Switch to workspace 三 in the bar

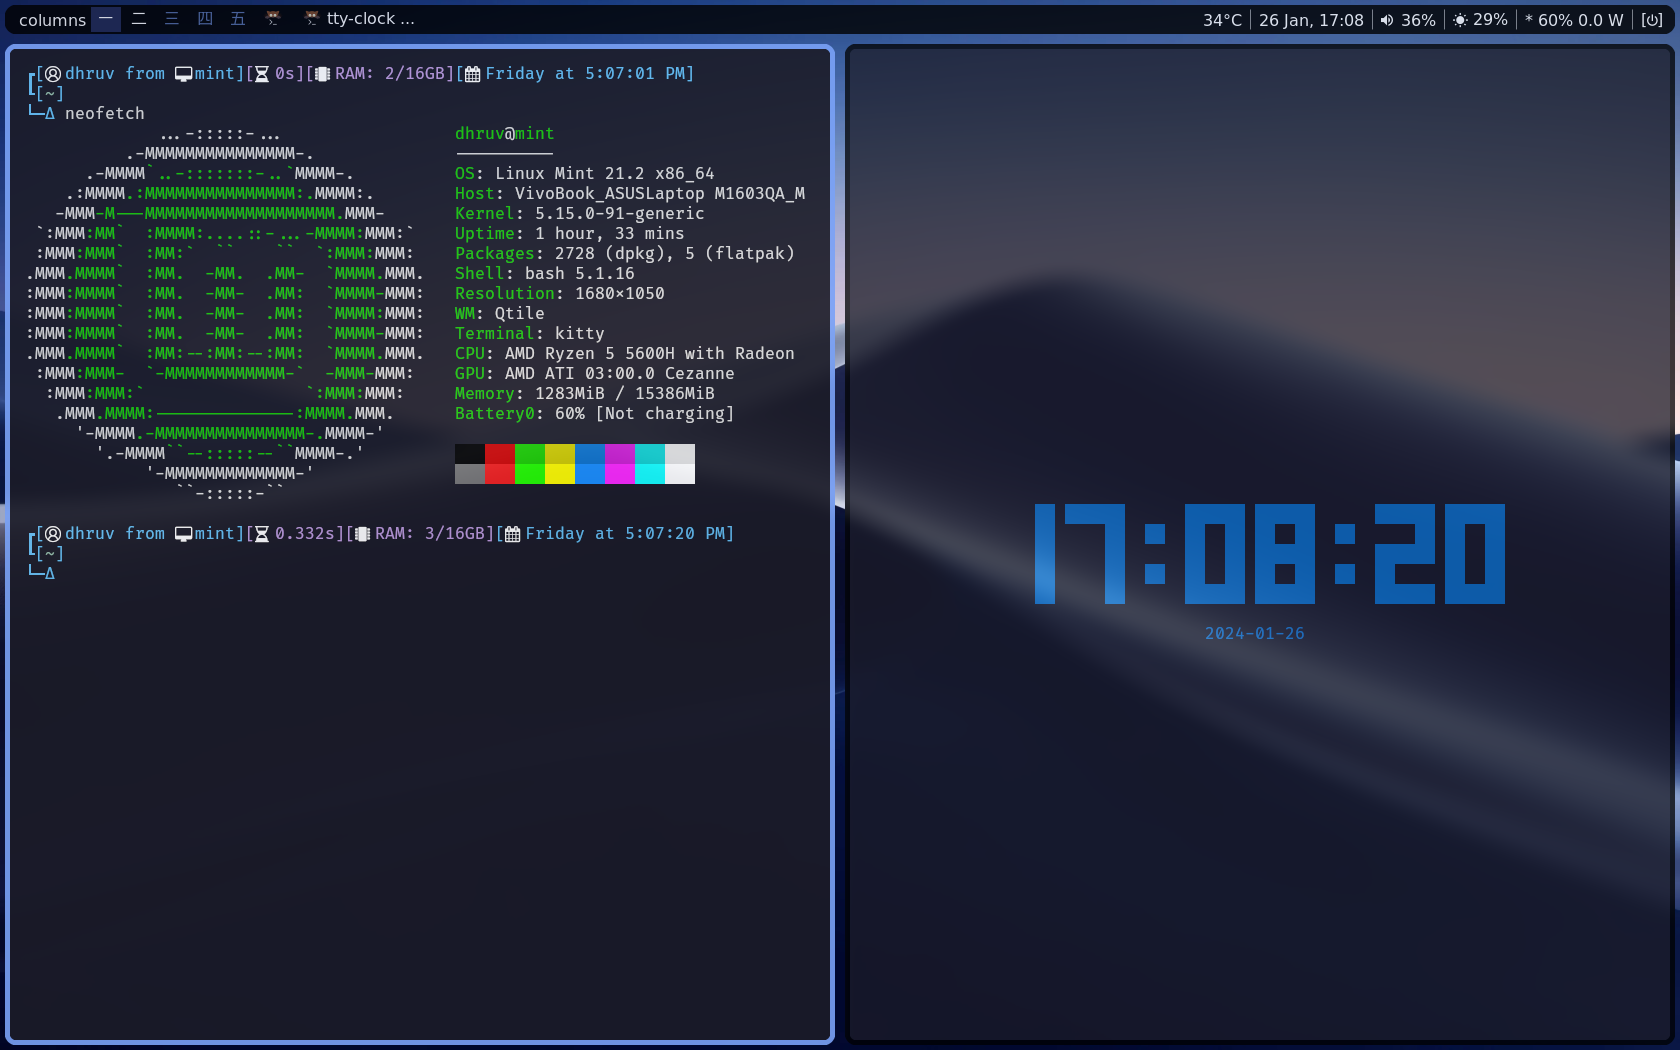tap(172, 19)
